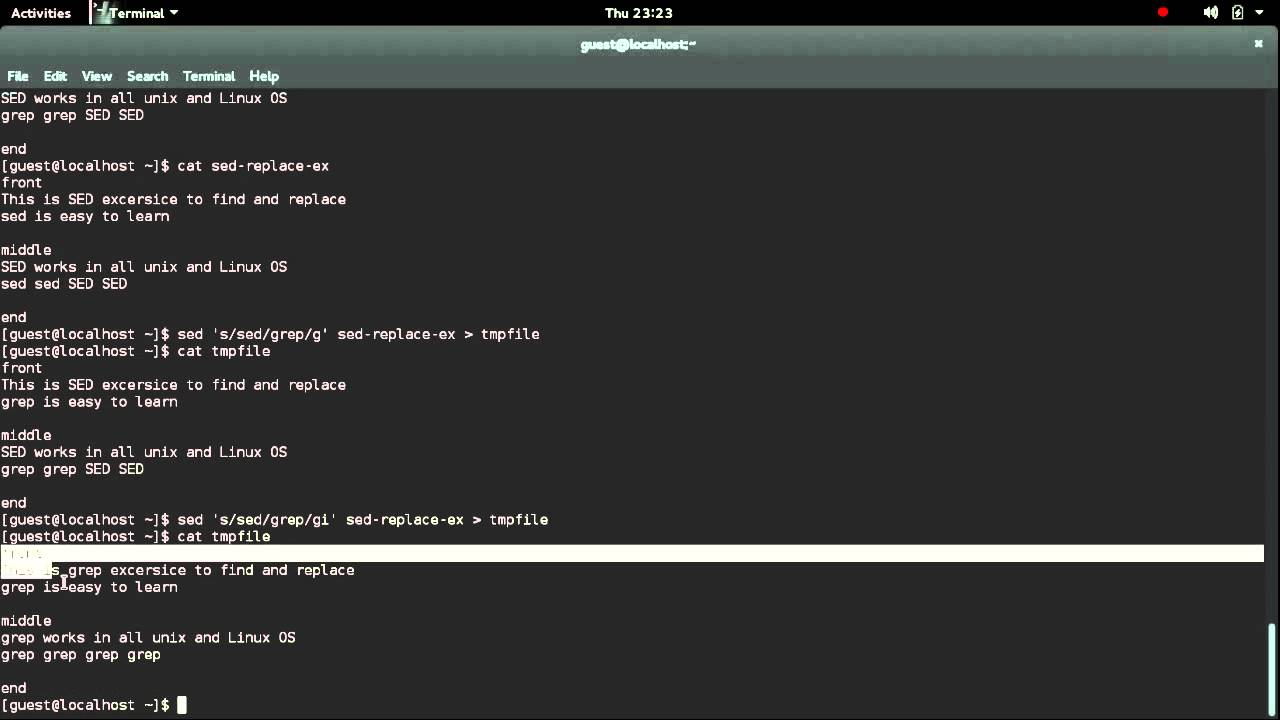This screenshot has width=1280, height=720.
Task: Click the "sed 's/sed/grep/gi'" command line
Action: 275,520
